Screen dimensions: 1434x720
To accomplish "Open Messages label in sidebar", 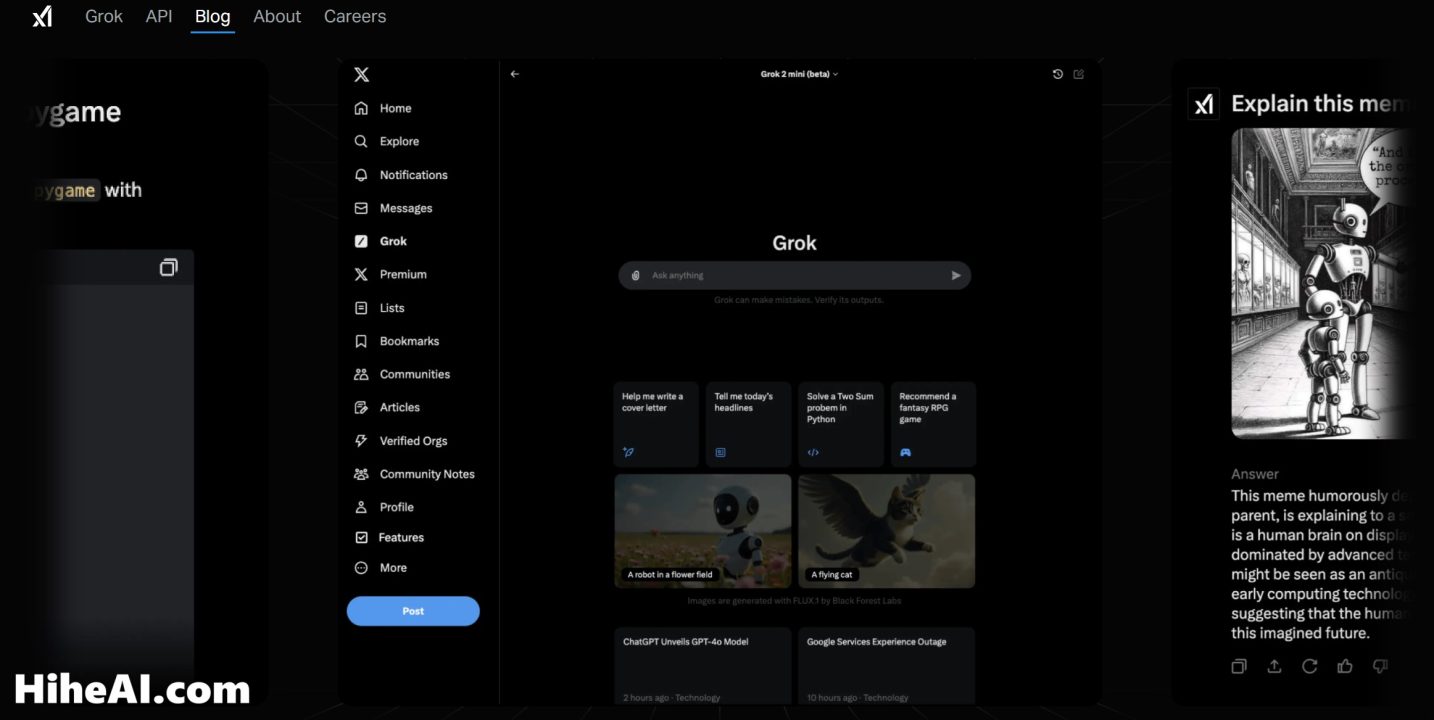I will [406, 208].
